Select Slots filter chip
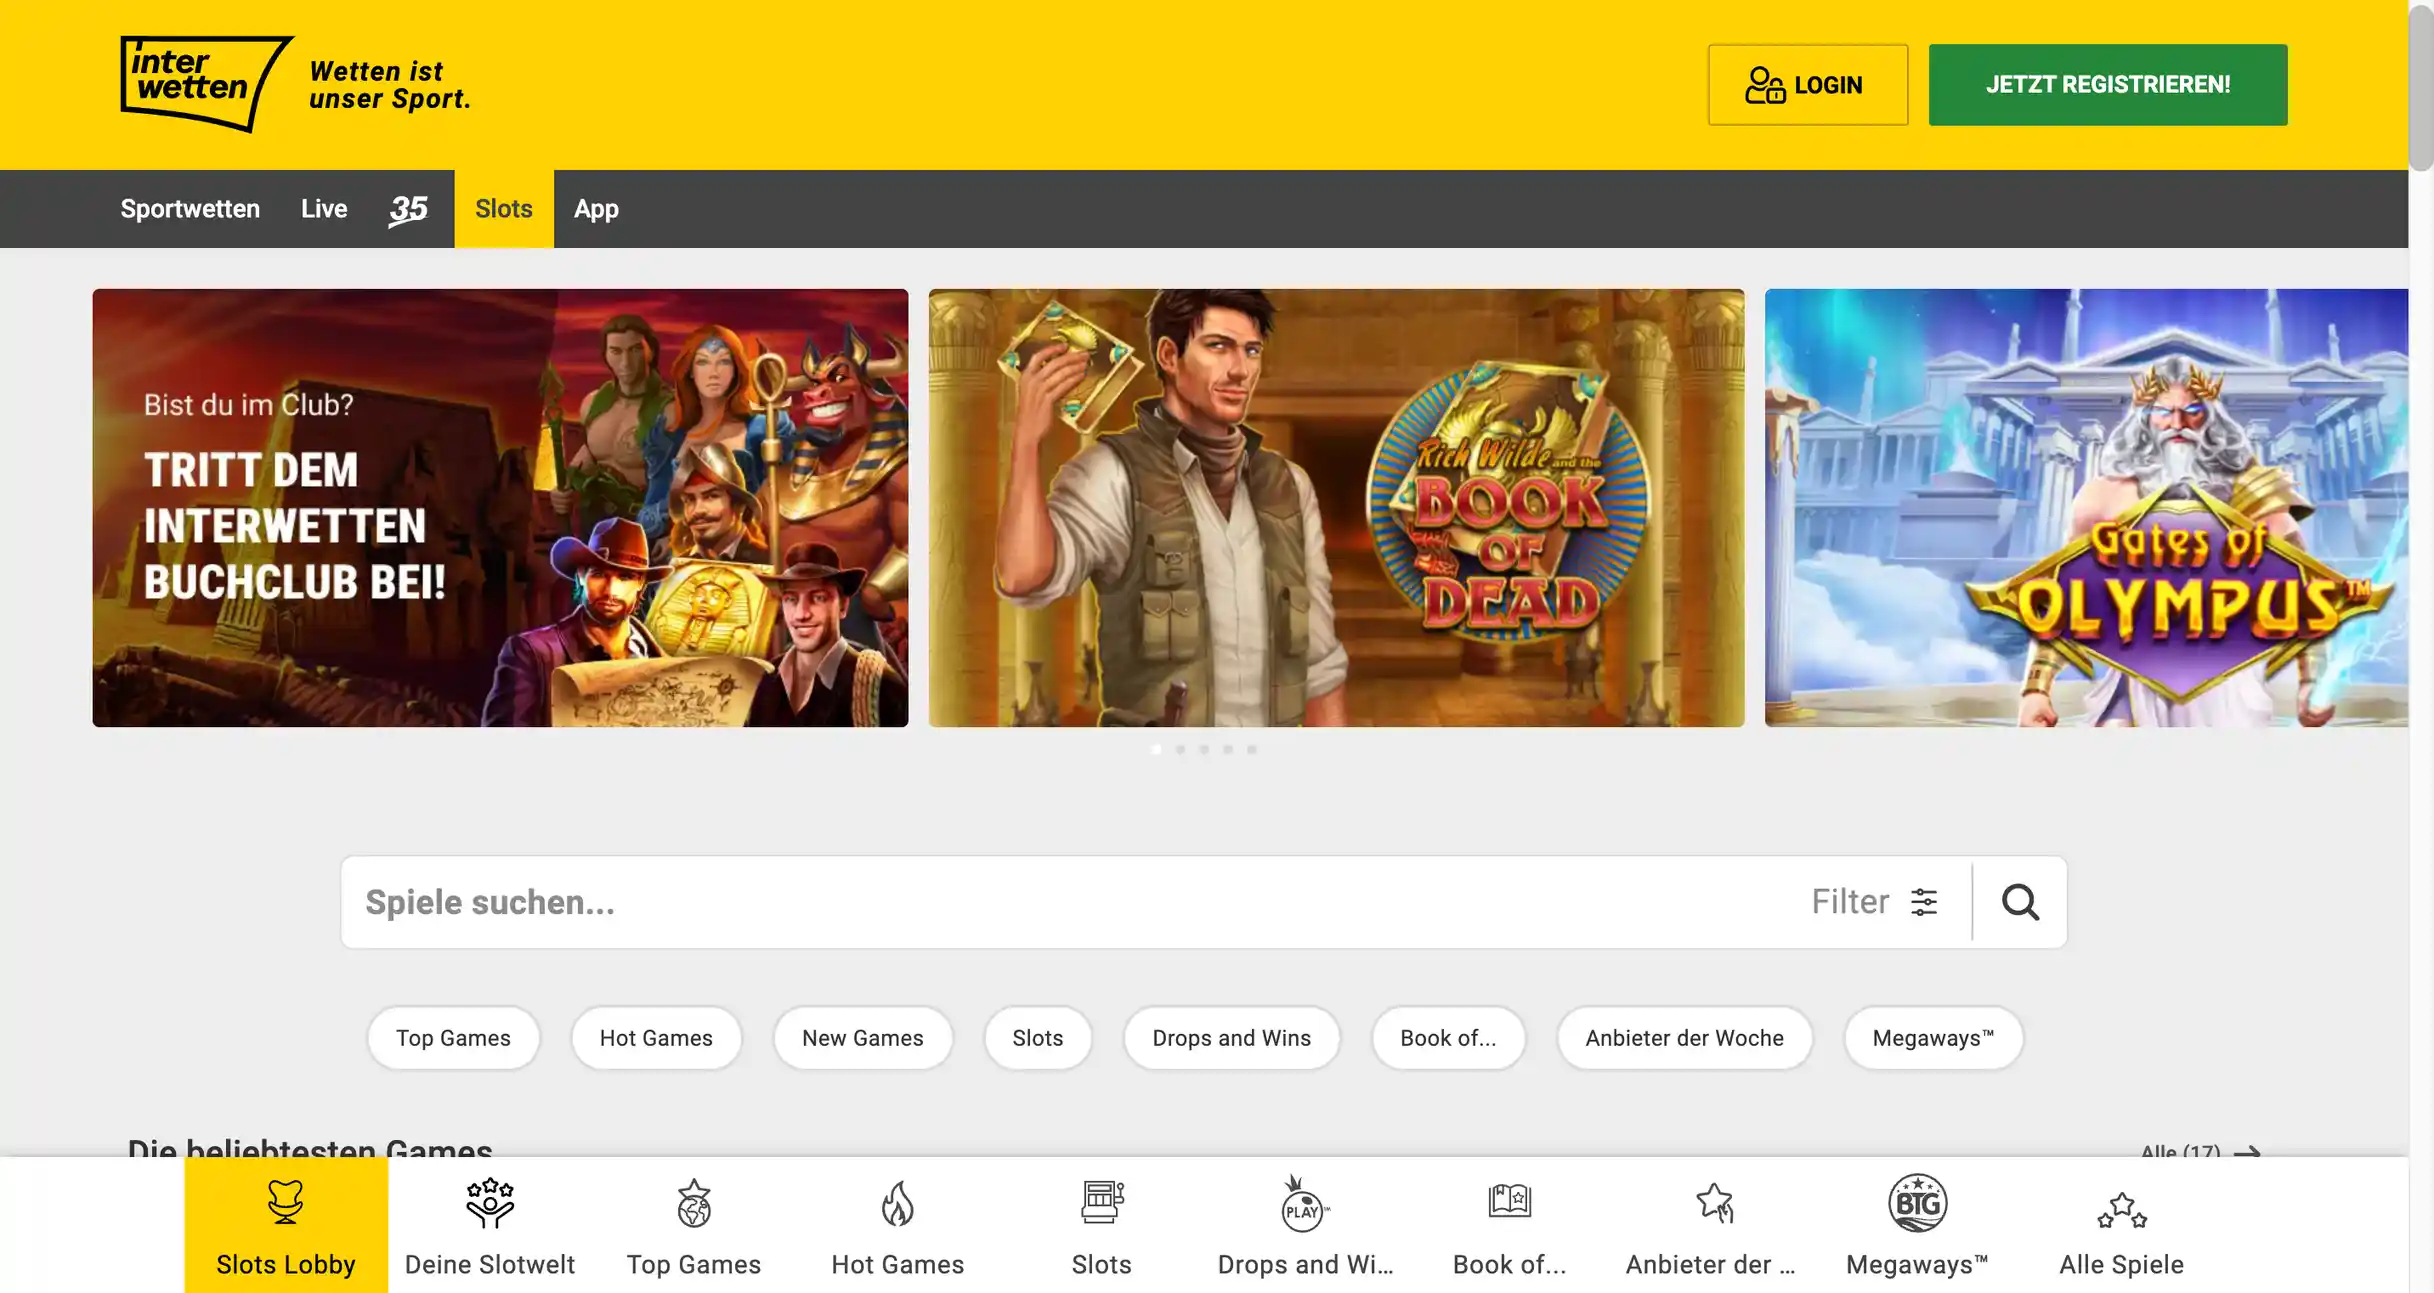2434x1293 pixels. 1038,1038
